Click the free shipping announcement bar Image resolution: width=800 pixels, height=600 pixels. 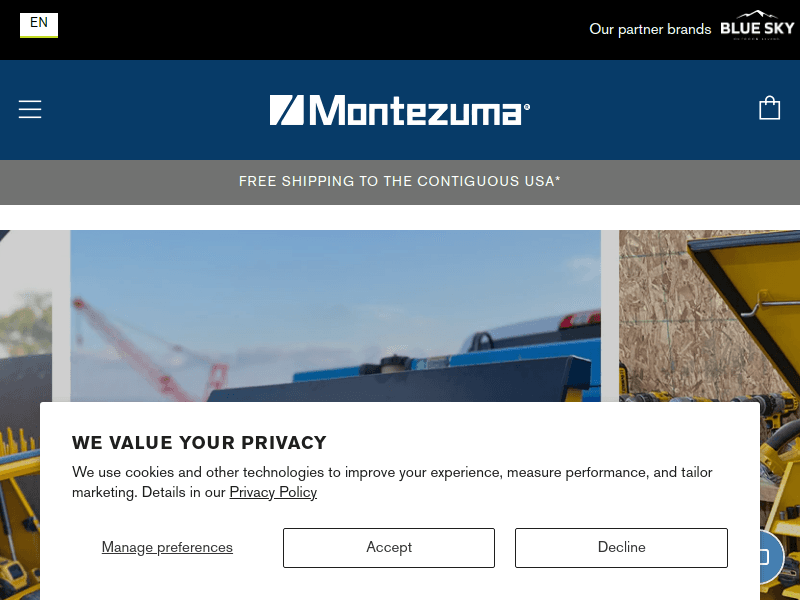(x=399, y=181)
